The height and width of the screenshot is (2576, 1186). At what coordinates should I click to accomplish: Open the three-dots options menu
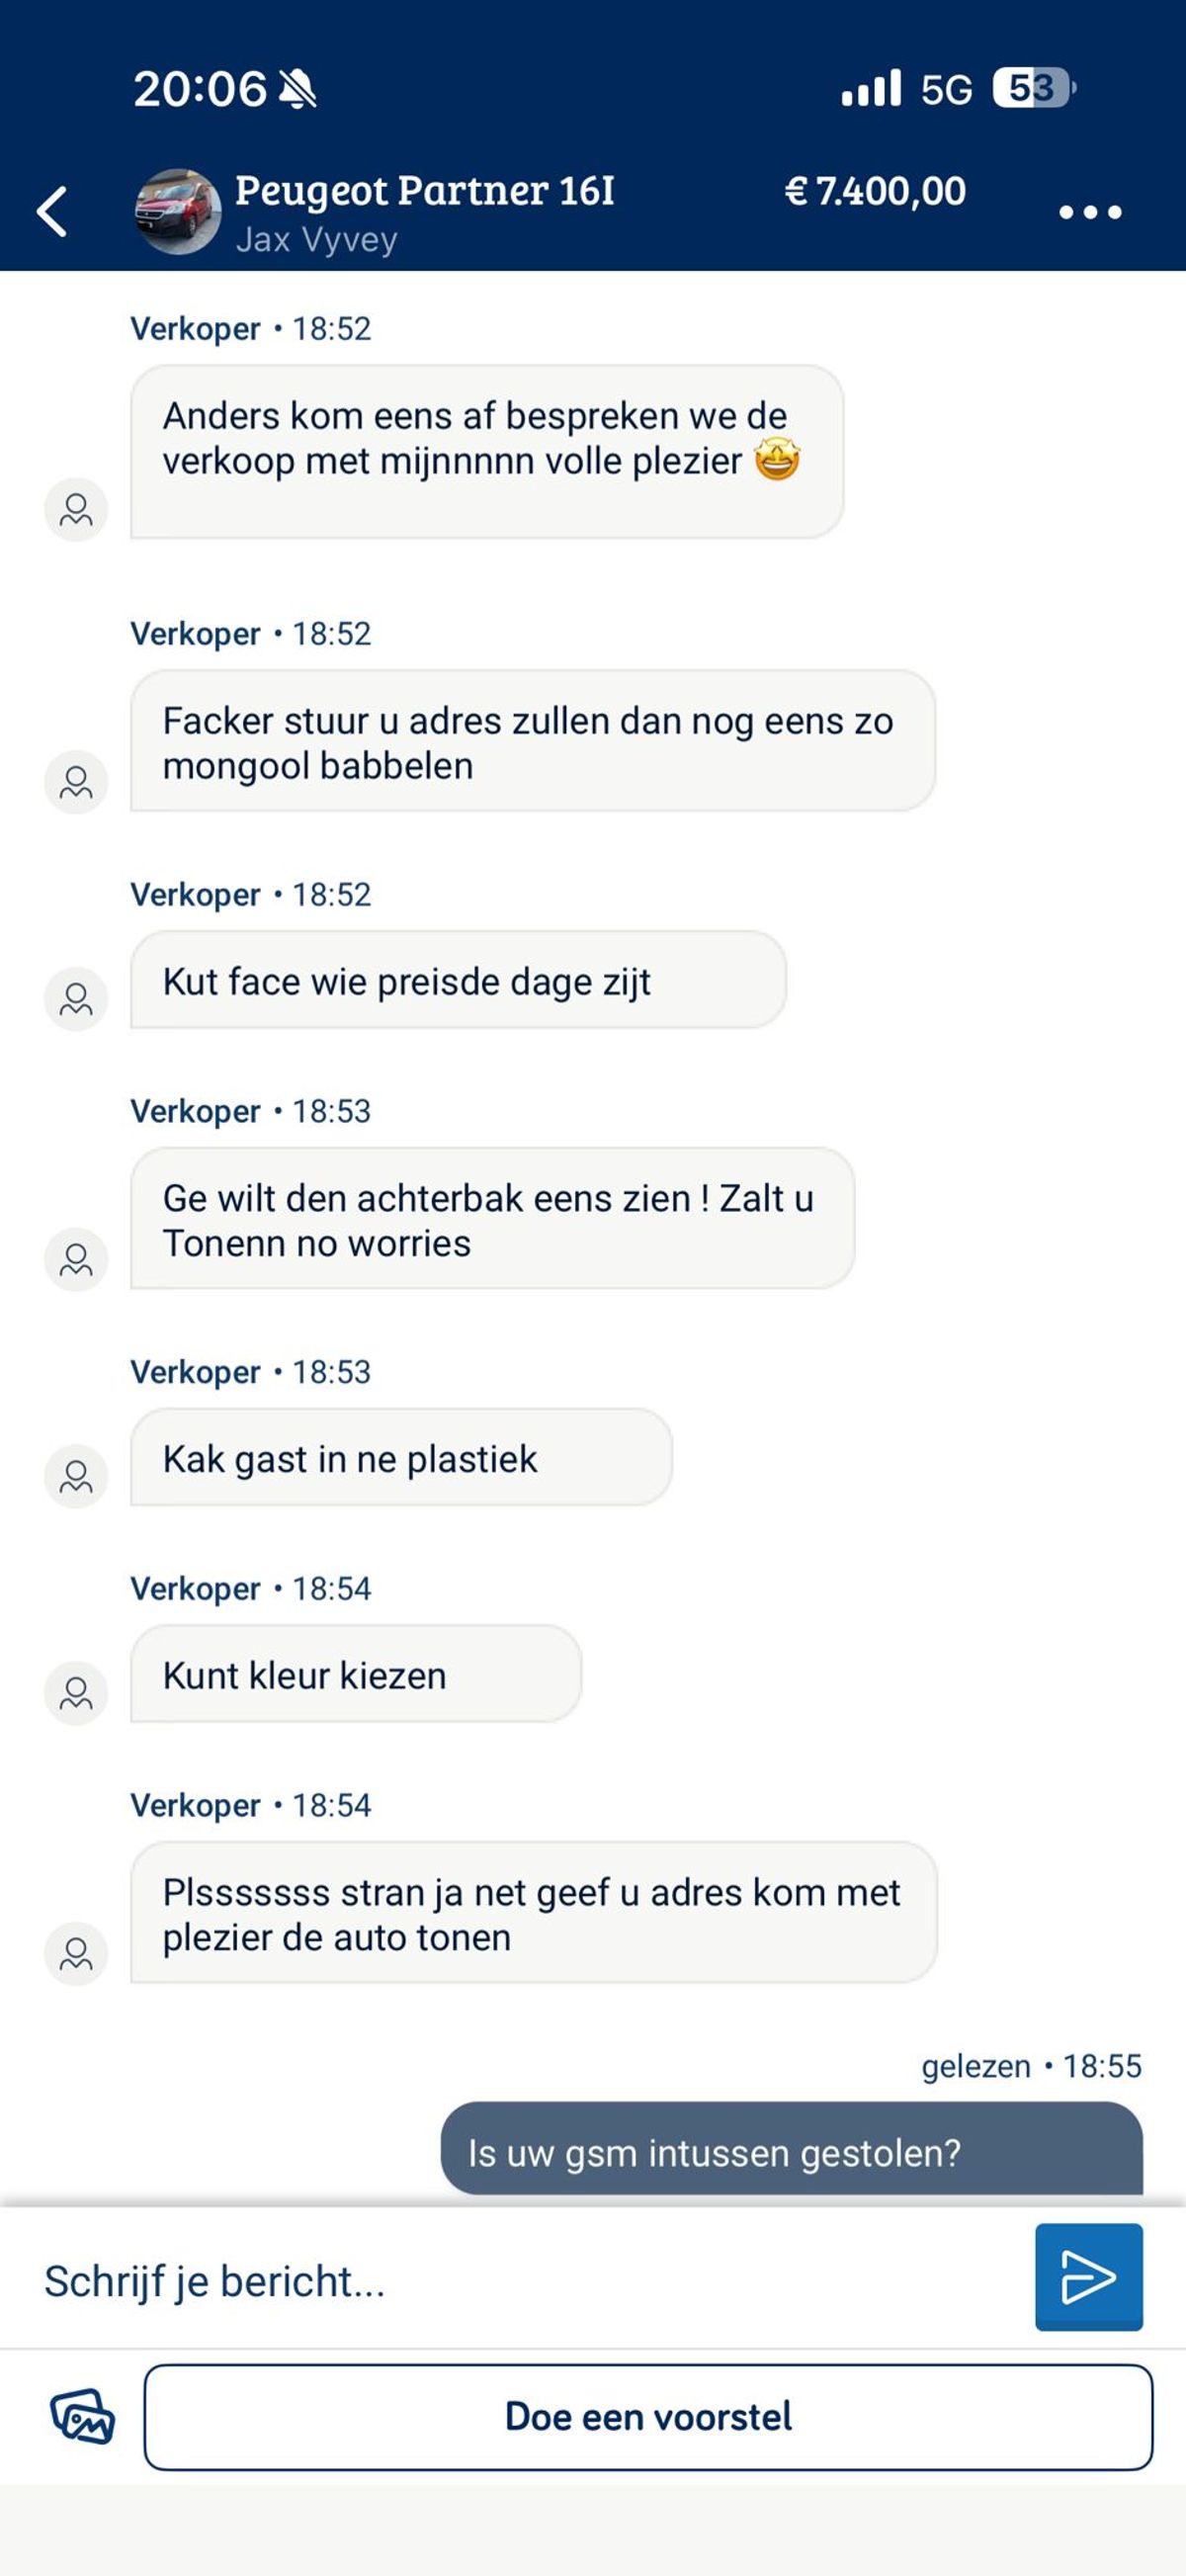coord(1090,212)
